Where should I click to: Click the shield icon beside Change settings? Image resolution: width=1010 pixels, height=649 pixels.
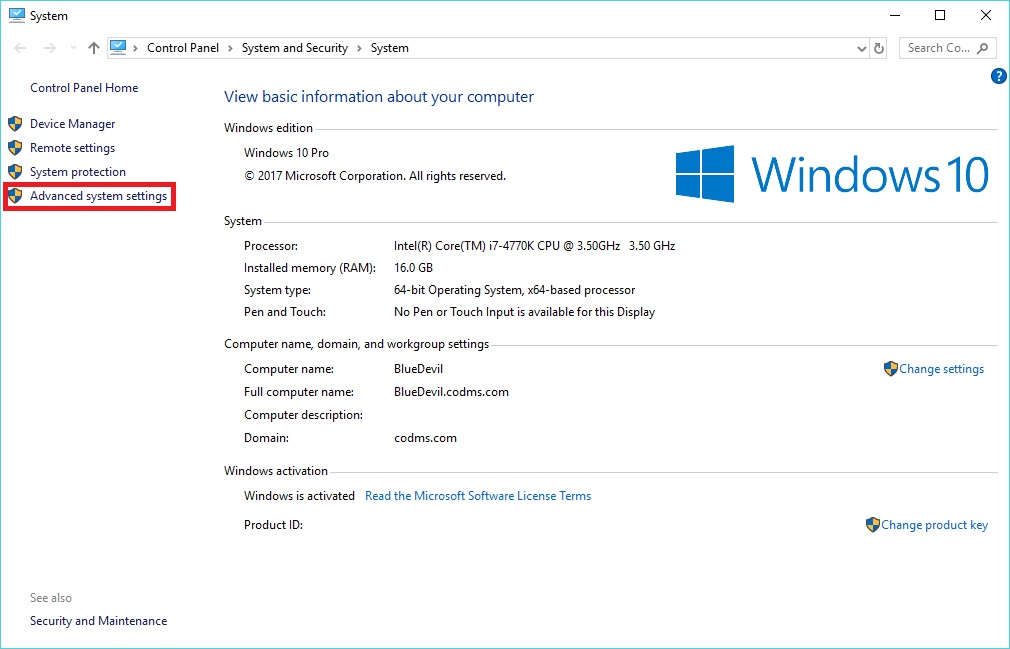coord(891,369)
